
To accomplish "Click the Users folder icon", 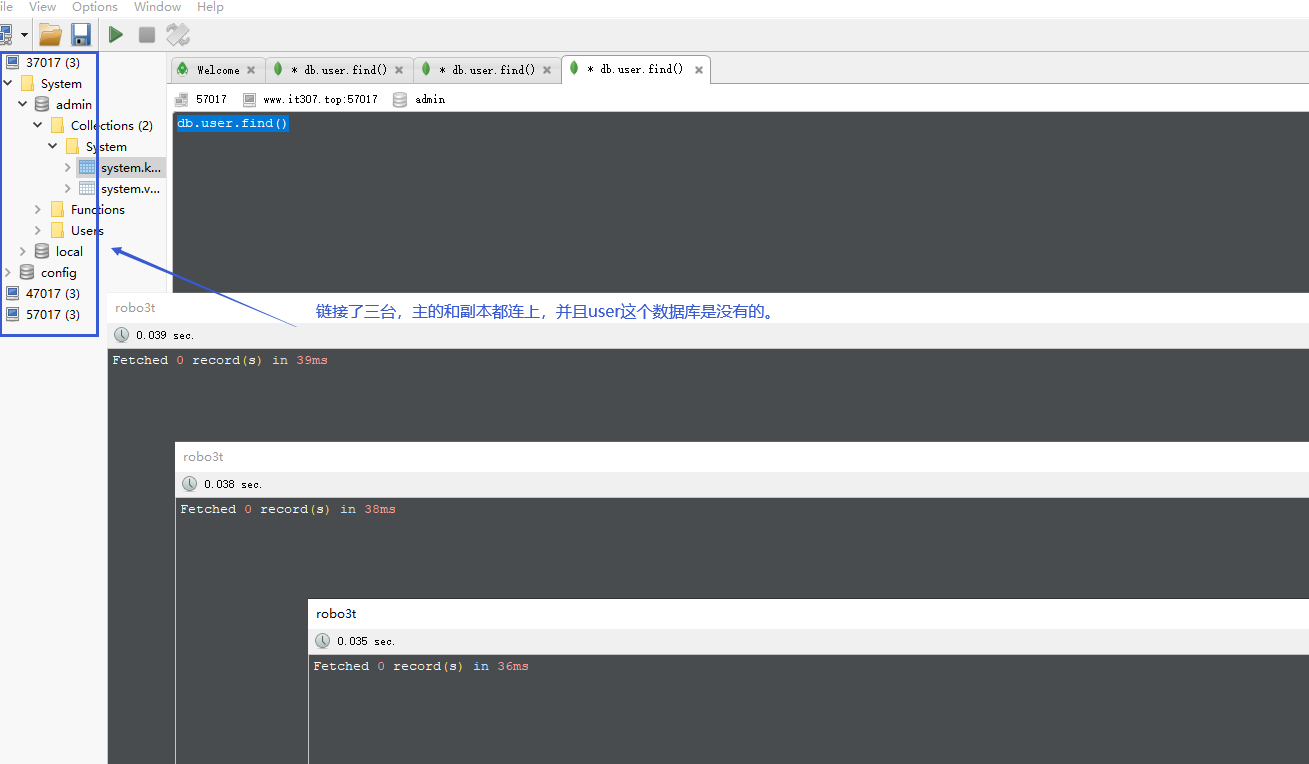I will click(57, 231).
